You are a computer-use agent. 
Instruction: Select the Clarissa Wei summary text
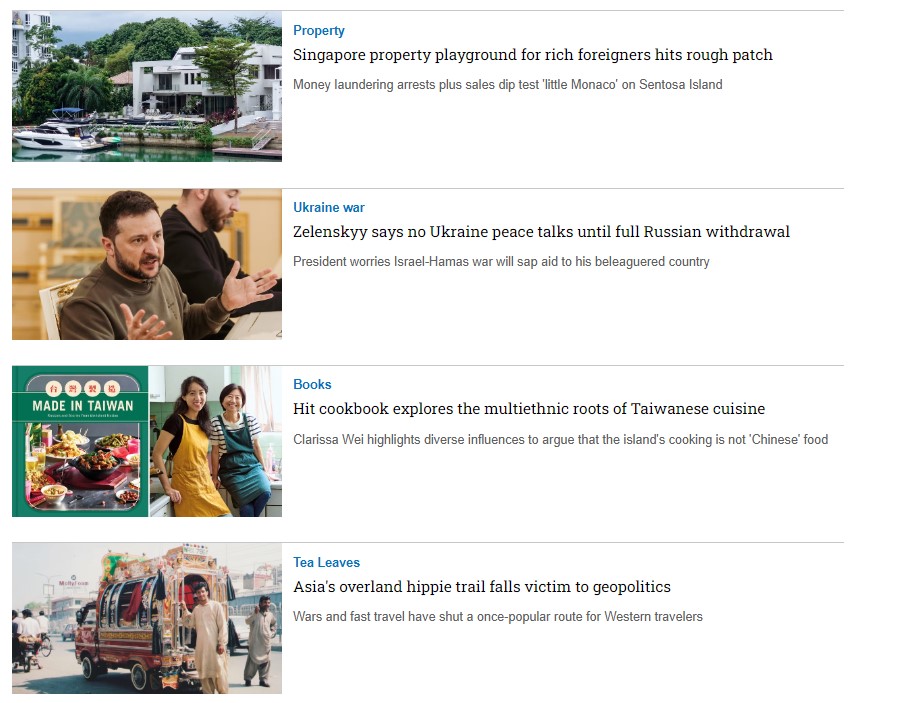tap(560, 440)
